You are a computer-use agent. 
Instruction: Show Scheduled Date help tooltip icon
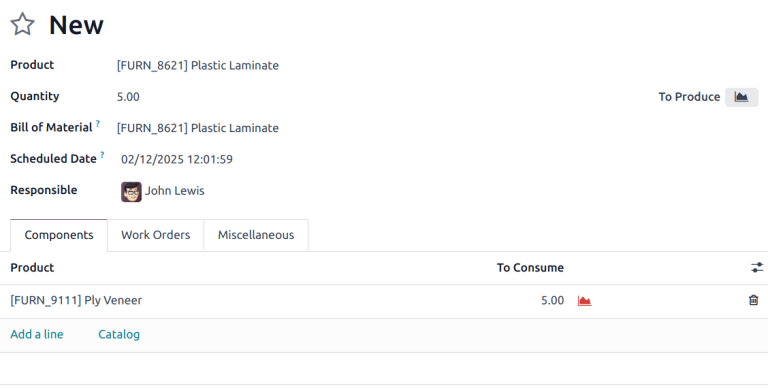pyautogui.click(x=102, y=155)
